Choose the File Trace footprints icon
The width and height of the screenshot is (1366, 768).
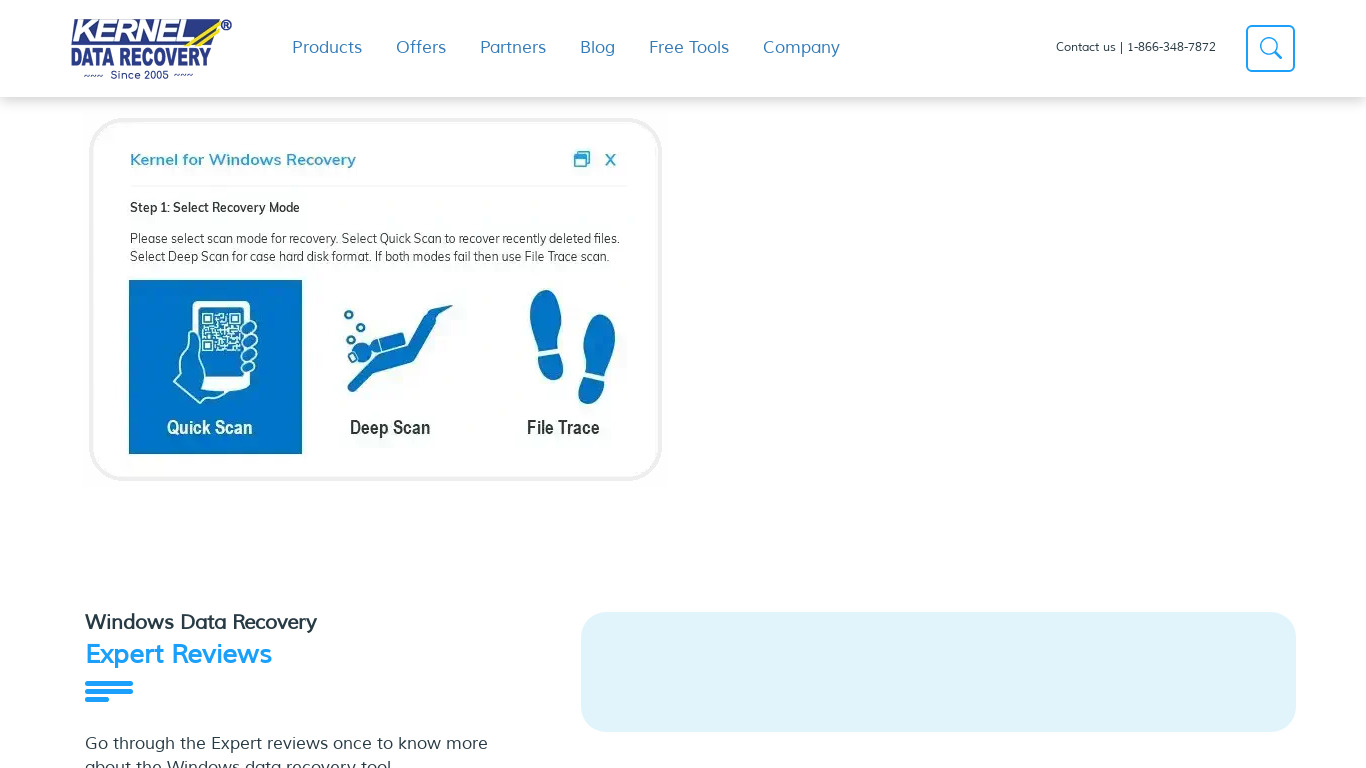tap(571, 346)
